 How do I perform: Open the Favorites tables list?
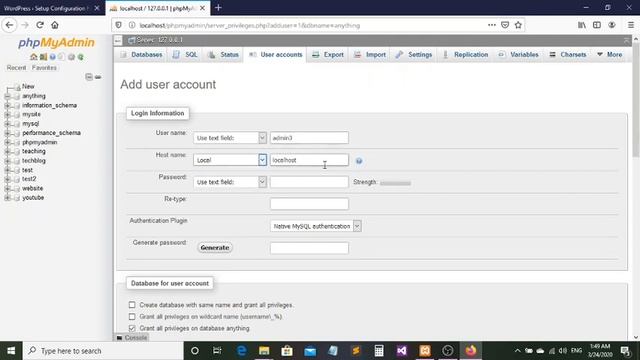pyautogui.click(x=44, y=68)
